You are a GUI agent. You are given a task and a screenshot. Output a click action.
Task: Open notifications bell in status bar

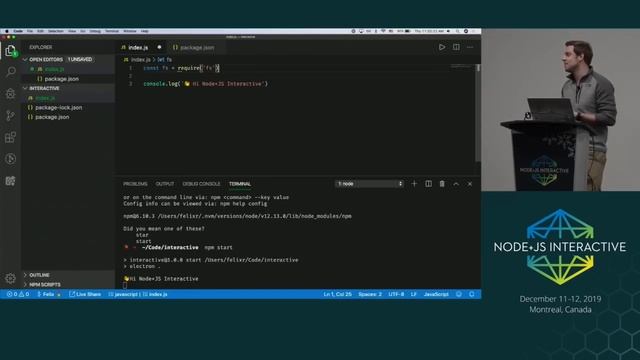click(x=471, y=294)
